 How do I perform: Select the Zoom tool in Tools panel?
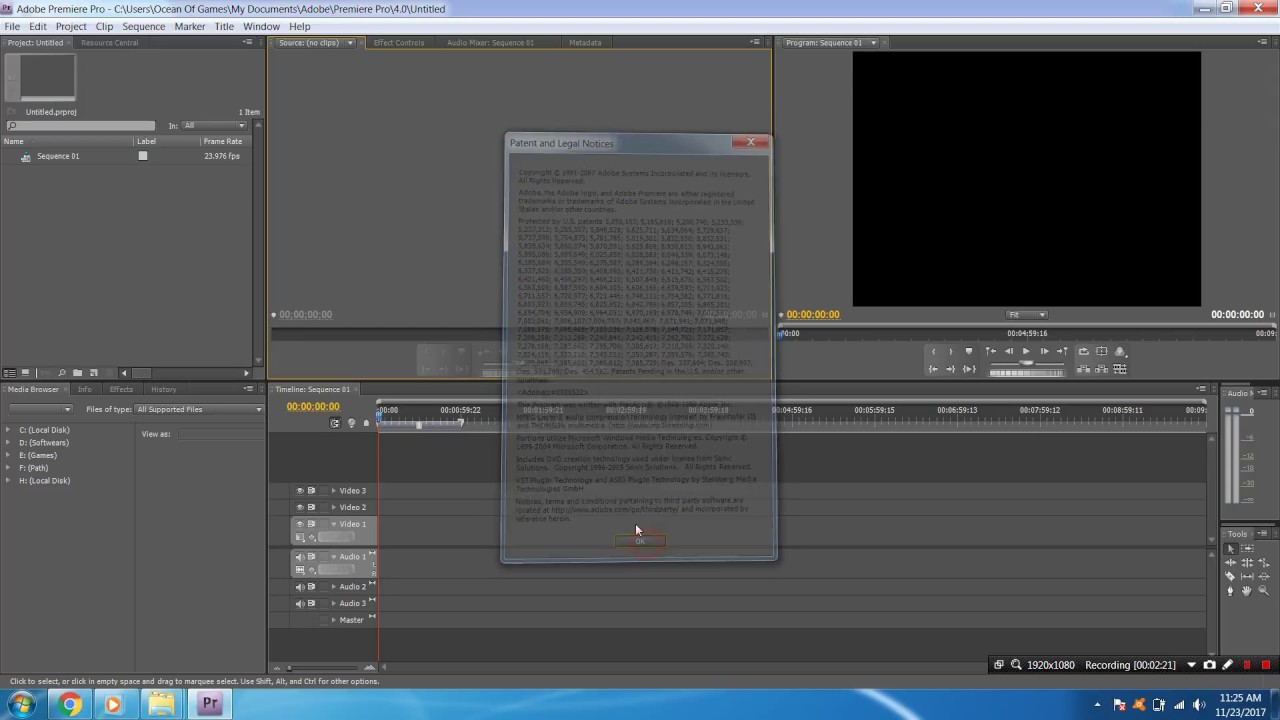(x=1264, y=590)
